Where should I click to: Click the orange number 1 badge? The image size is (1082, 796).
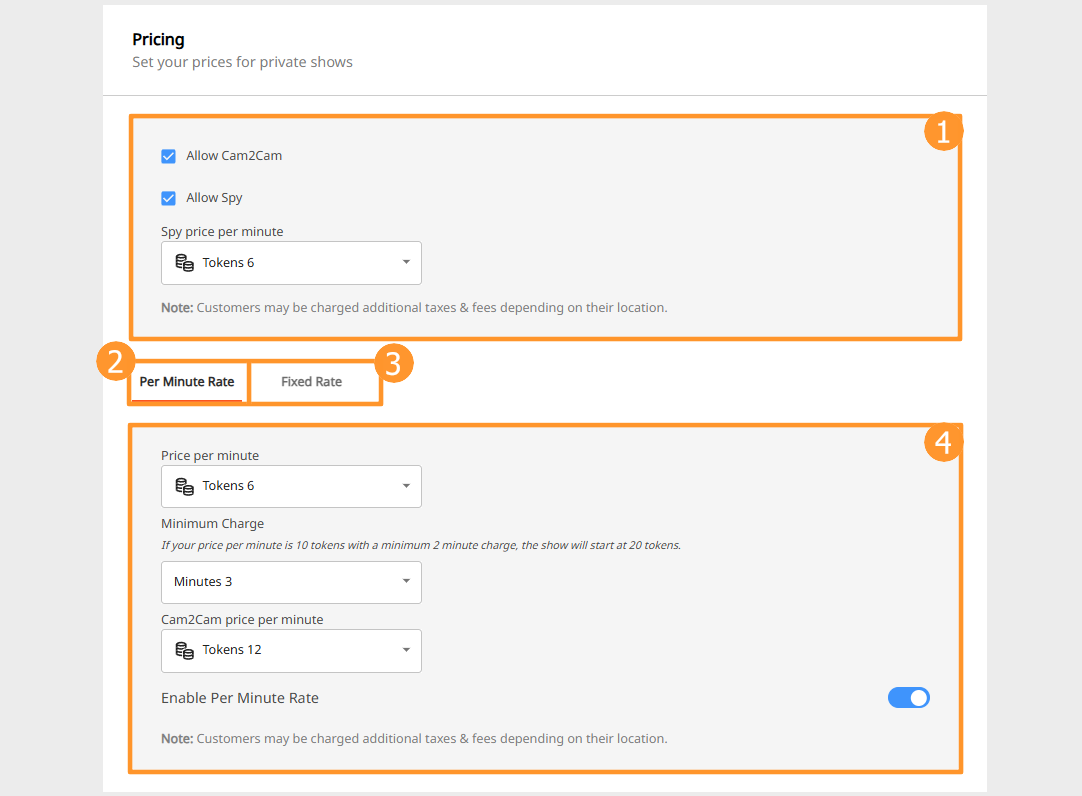click(x=942, y=131)
